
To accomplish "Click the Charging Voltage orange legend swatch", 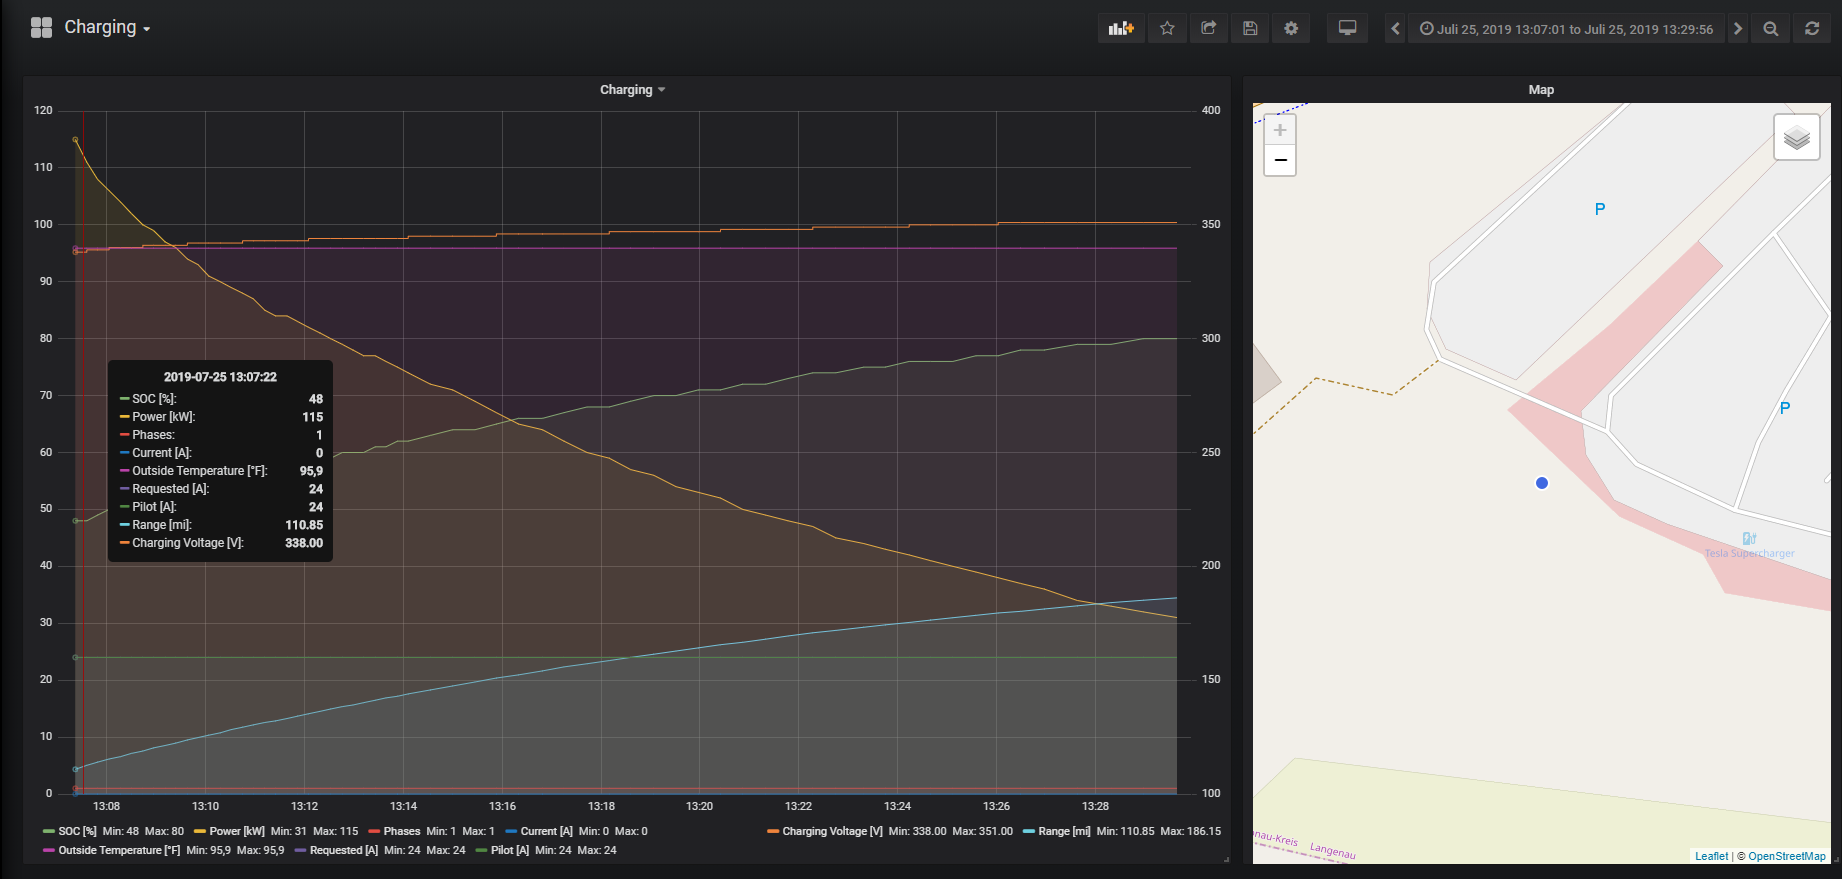I will click(x=773, y=831).
